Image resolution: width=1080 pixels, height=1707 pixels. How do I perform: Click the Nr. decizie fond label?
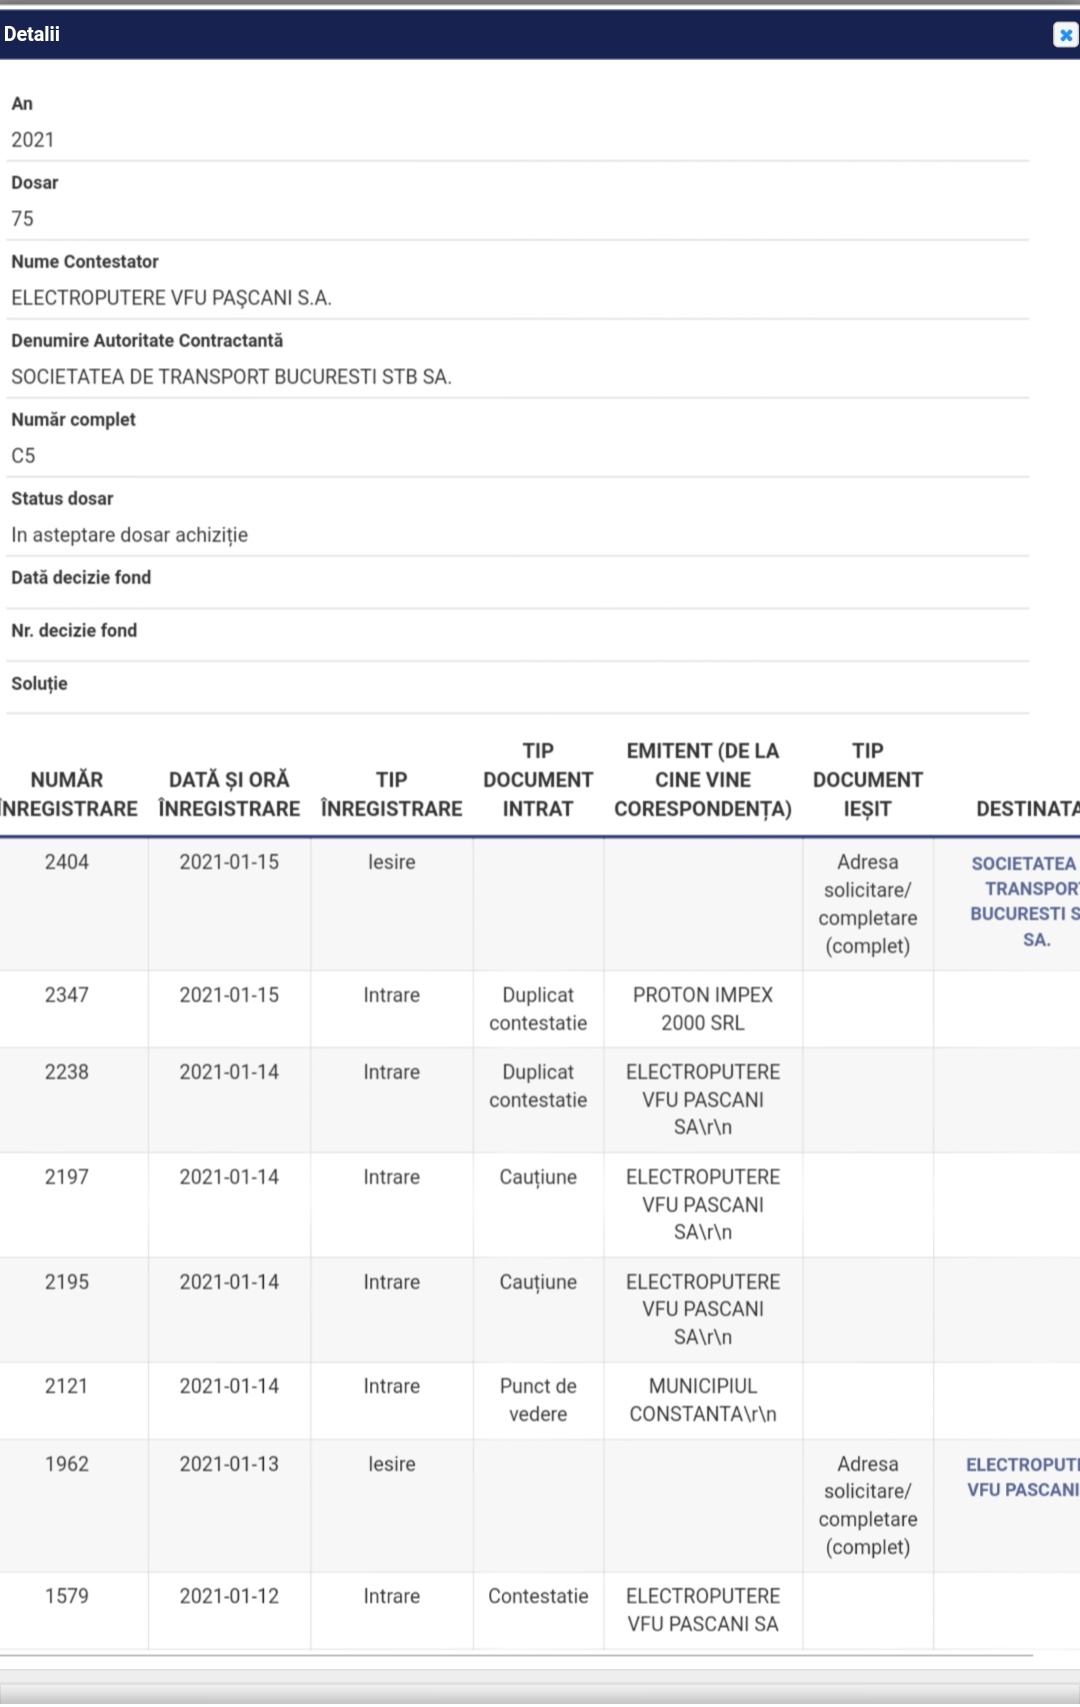74,631
